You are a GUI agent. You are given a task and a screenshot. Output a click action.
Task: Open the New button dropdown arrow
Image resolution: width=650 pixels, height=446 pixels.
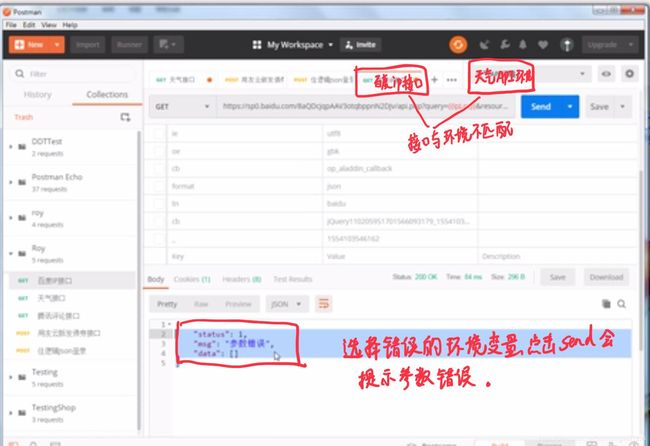coord(57,44)
